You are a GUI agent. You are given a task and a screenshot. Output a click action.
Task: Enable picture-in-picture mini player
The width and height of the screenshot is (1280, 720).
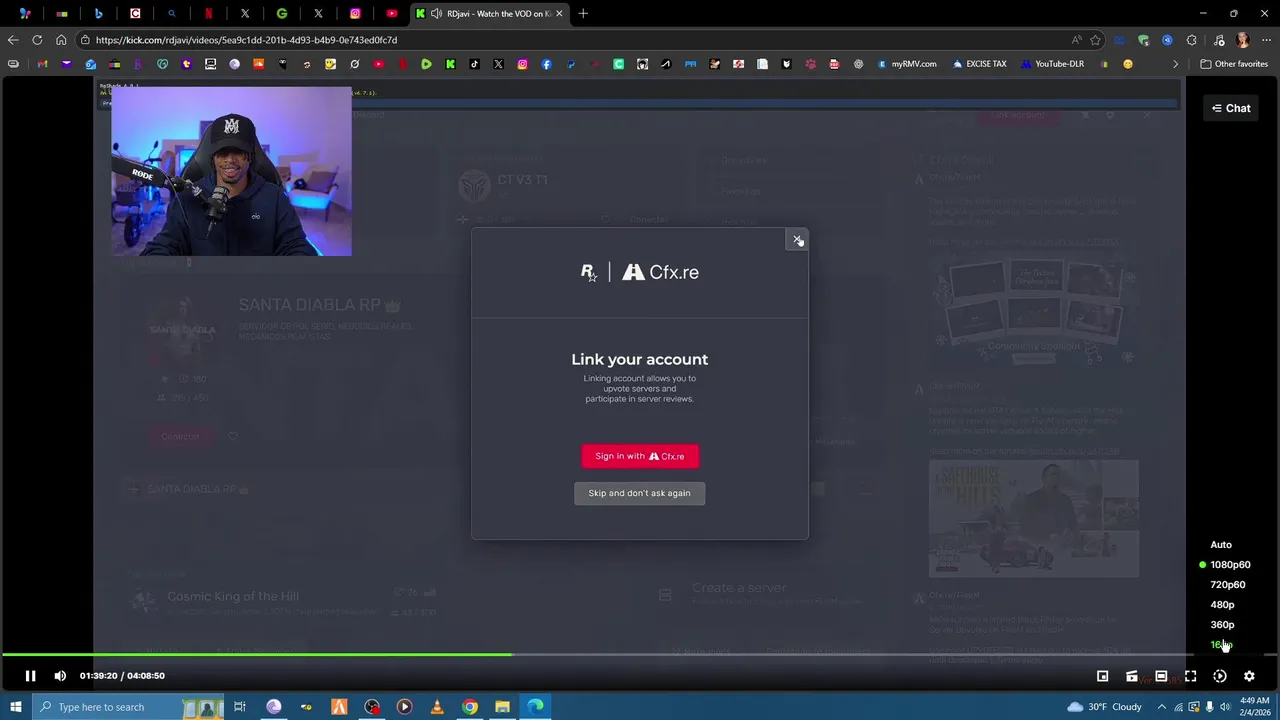[x=1102, y=676]
